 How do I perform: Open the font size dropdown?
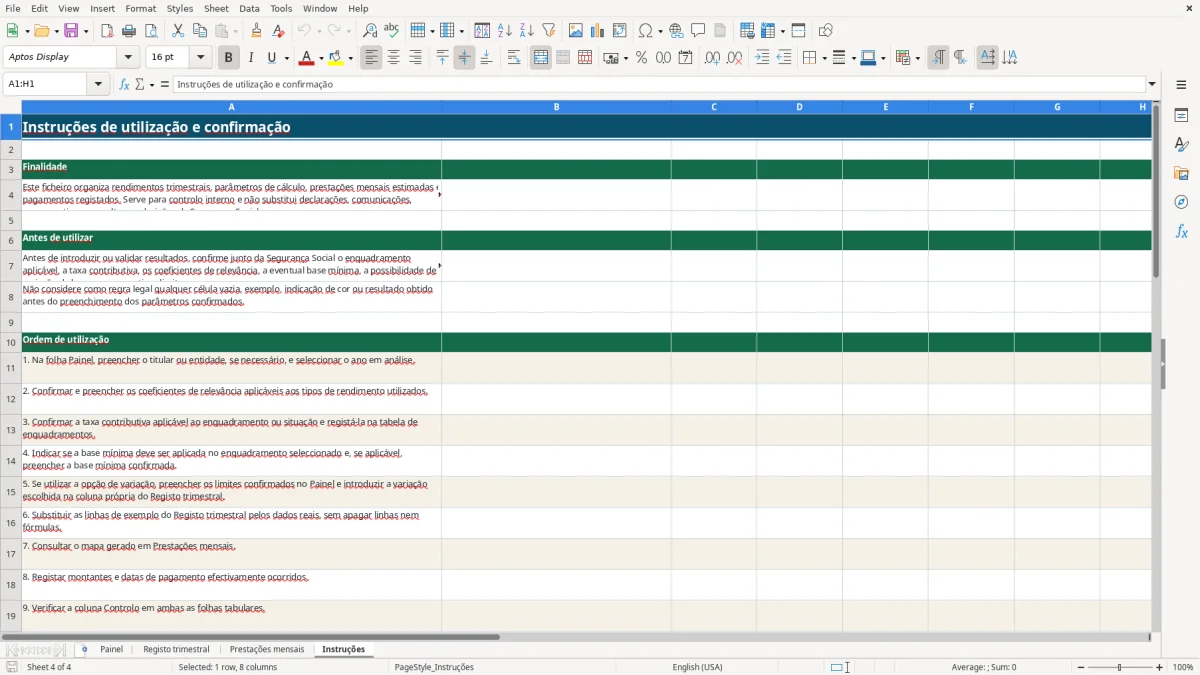click(x=200, y=57)
